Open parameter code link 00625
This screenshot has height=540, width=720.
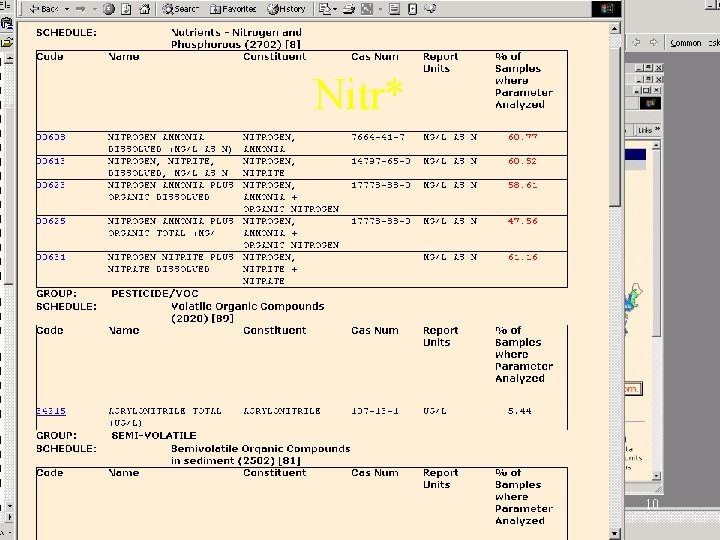tap(51, 221)
